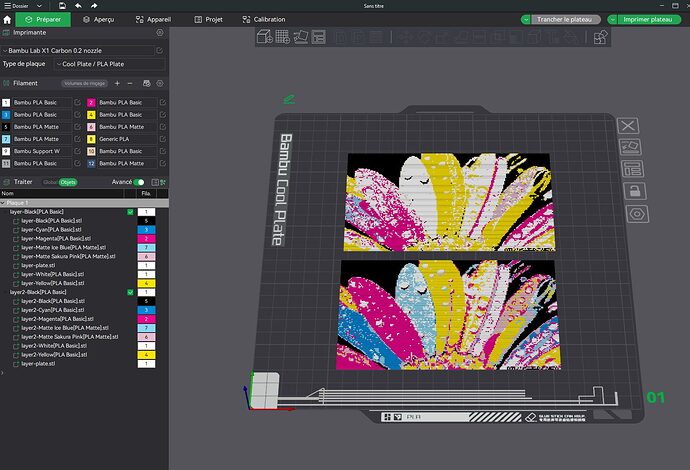Click the AMS filament sync icon
The image size is (690, 470).
tap(147, 83)
